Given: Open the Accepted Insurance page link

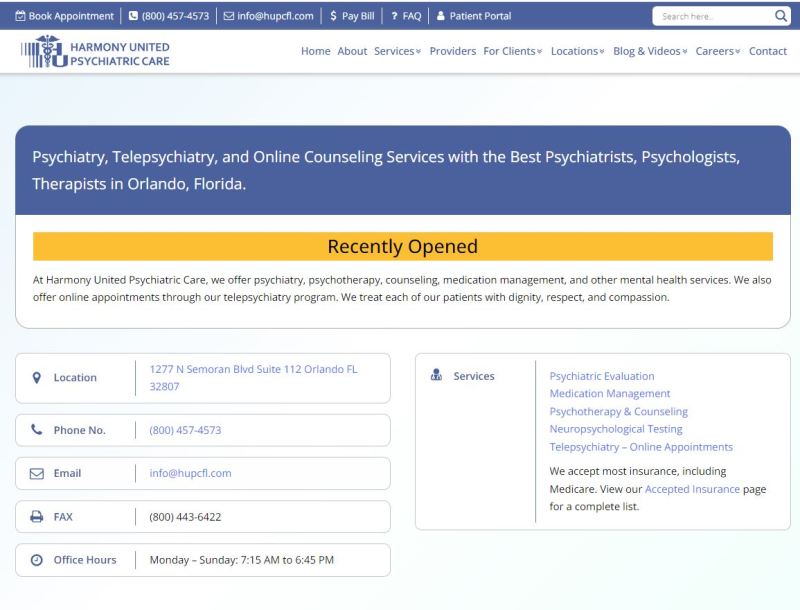Looking at the screenshot, I should (692, 489).
